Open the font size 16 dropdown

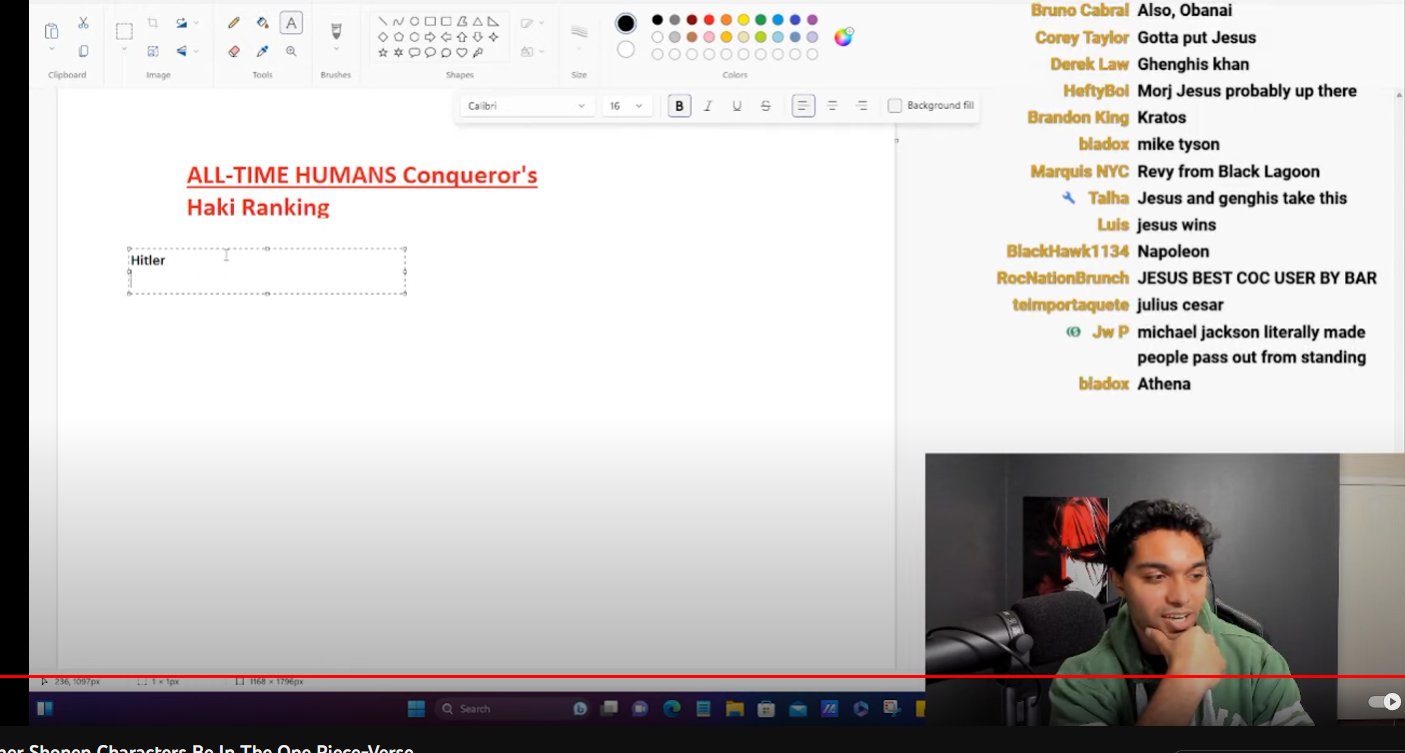pos(627,105)
